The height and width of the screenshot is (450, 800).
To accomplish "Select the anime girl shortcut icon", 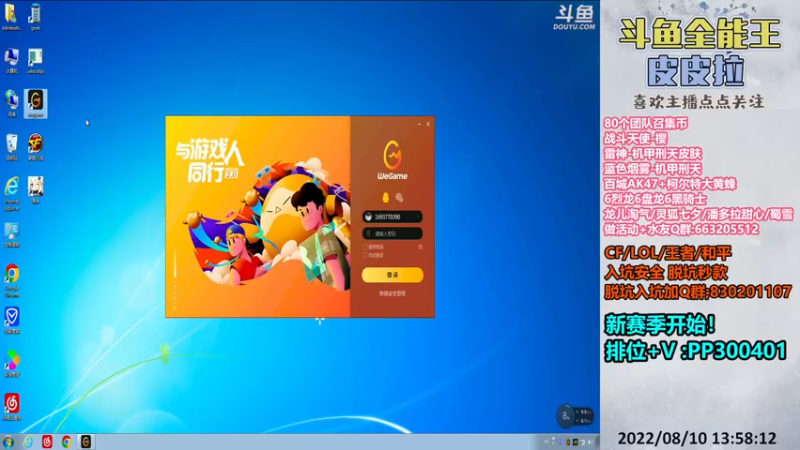I will 35,190.
